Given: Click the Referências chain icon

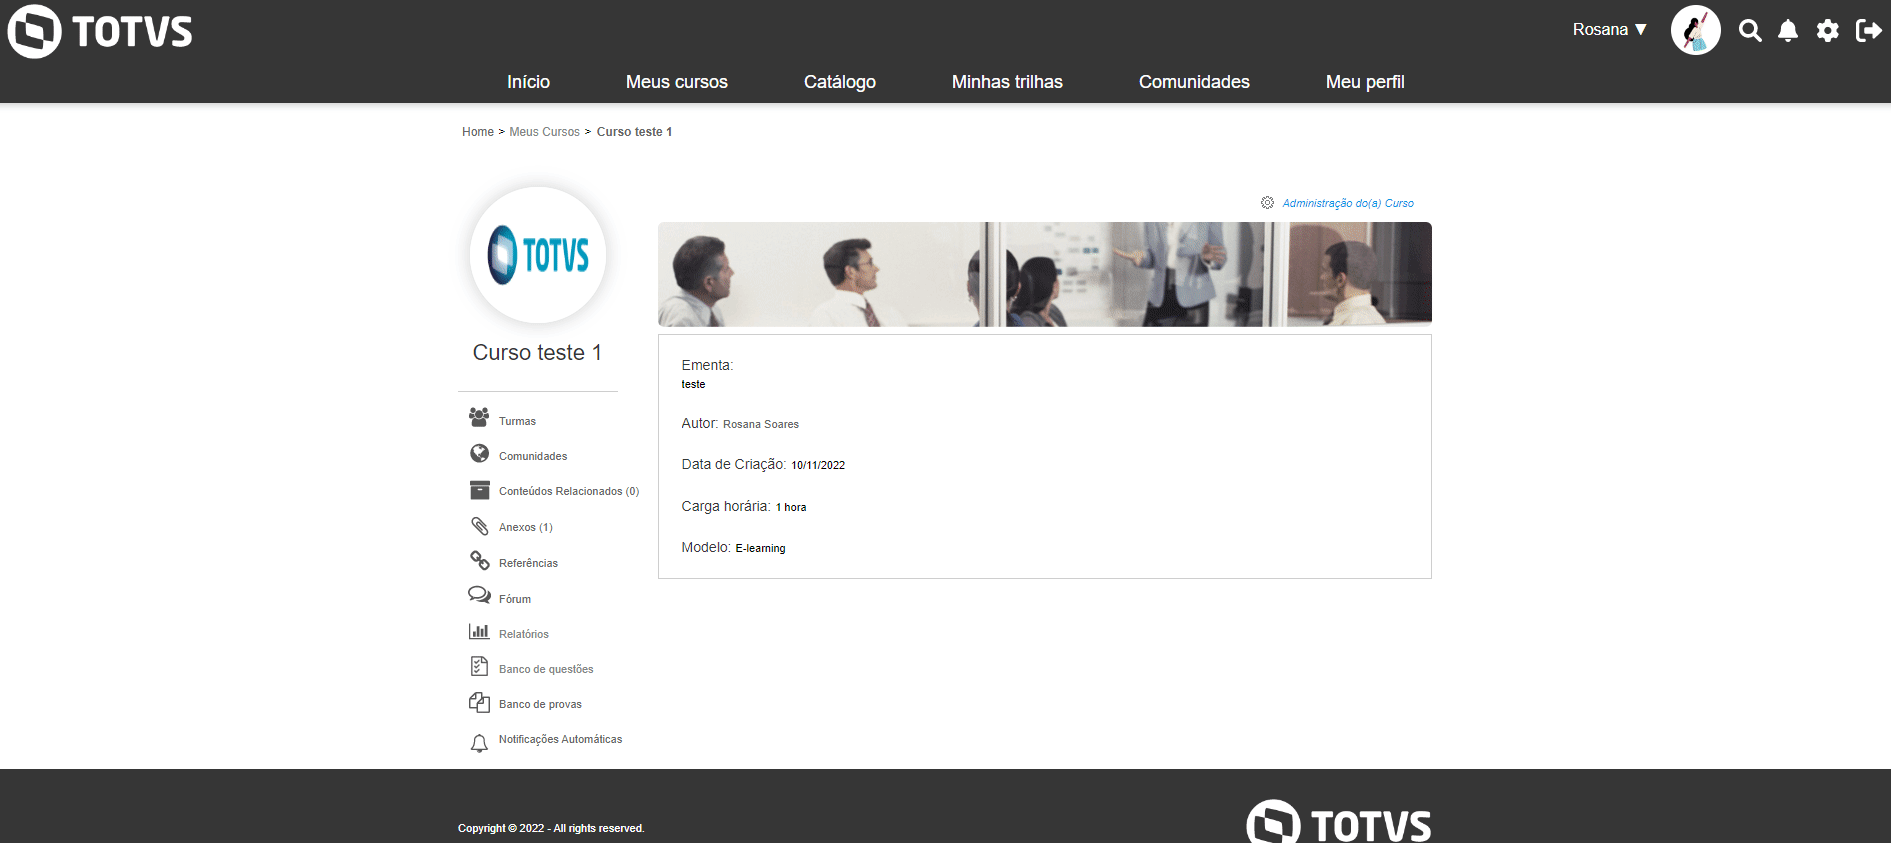Looking at the screenshot, I should pyautogui.click(x=479, y=560).
